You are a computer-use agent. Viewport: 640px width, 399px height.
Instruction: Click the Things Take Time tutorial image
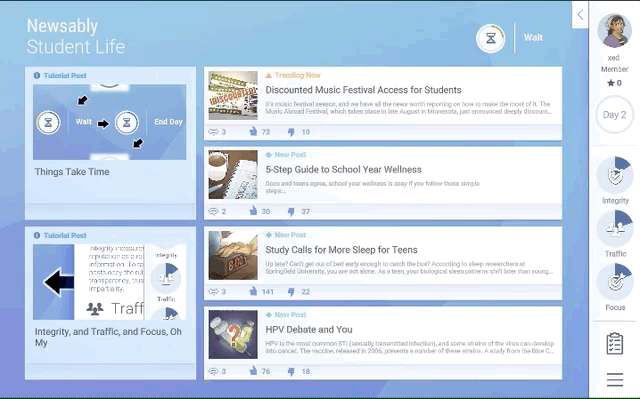click(x=109, y=122)
